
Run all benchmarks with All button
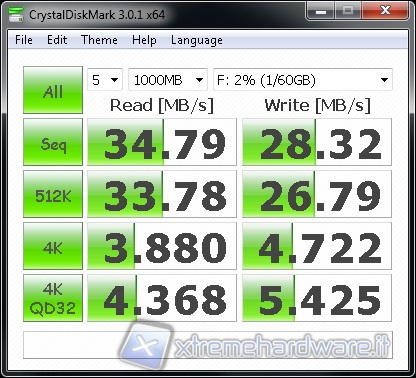click(x=53, y=90)
